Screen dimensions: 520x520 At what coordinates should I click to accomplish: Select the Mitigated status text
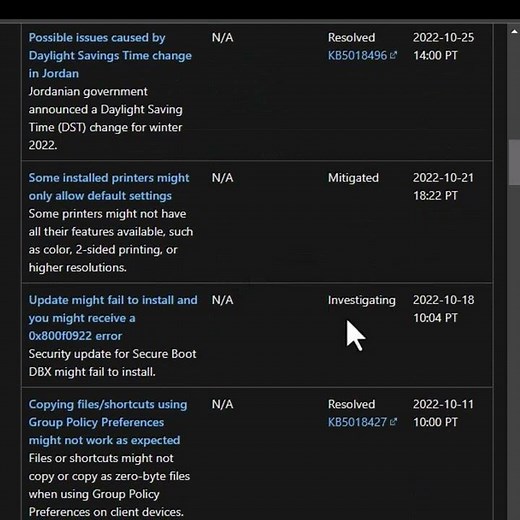point(353,178)
